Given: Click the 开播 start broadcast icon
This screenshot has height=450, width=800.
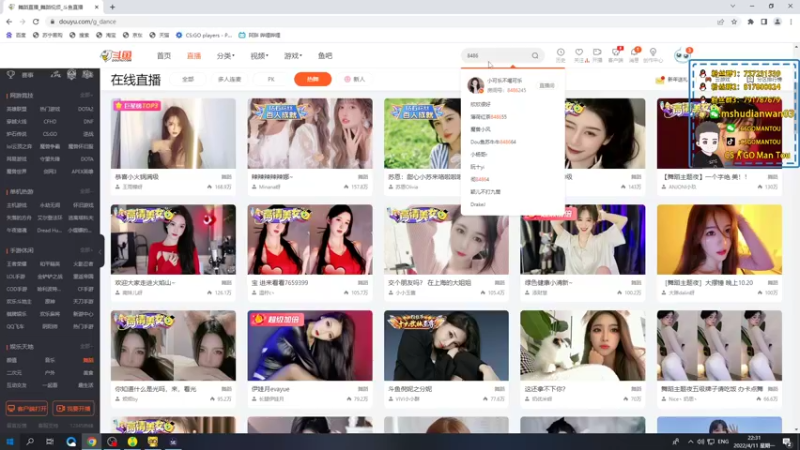Looking at the screenshot, I should point(597,55).
